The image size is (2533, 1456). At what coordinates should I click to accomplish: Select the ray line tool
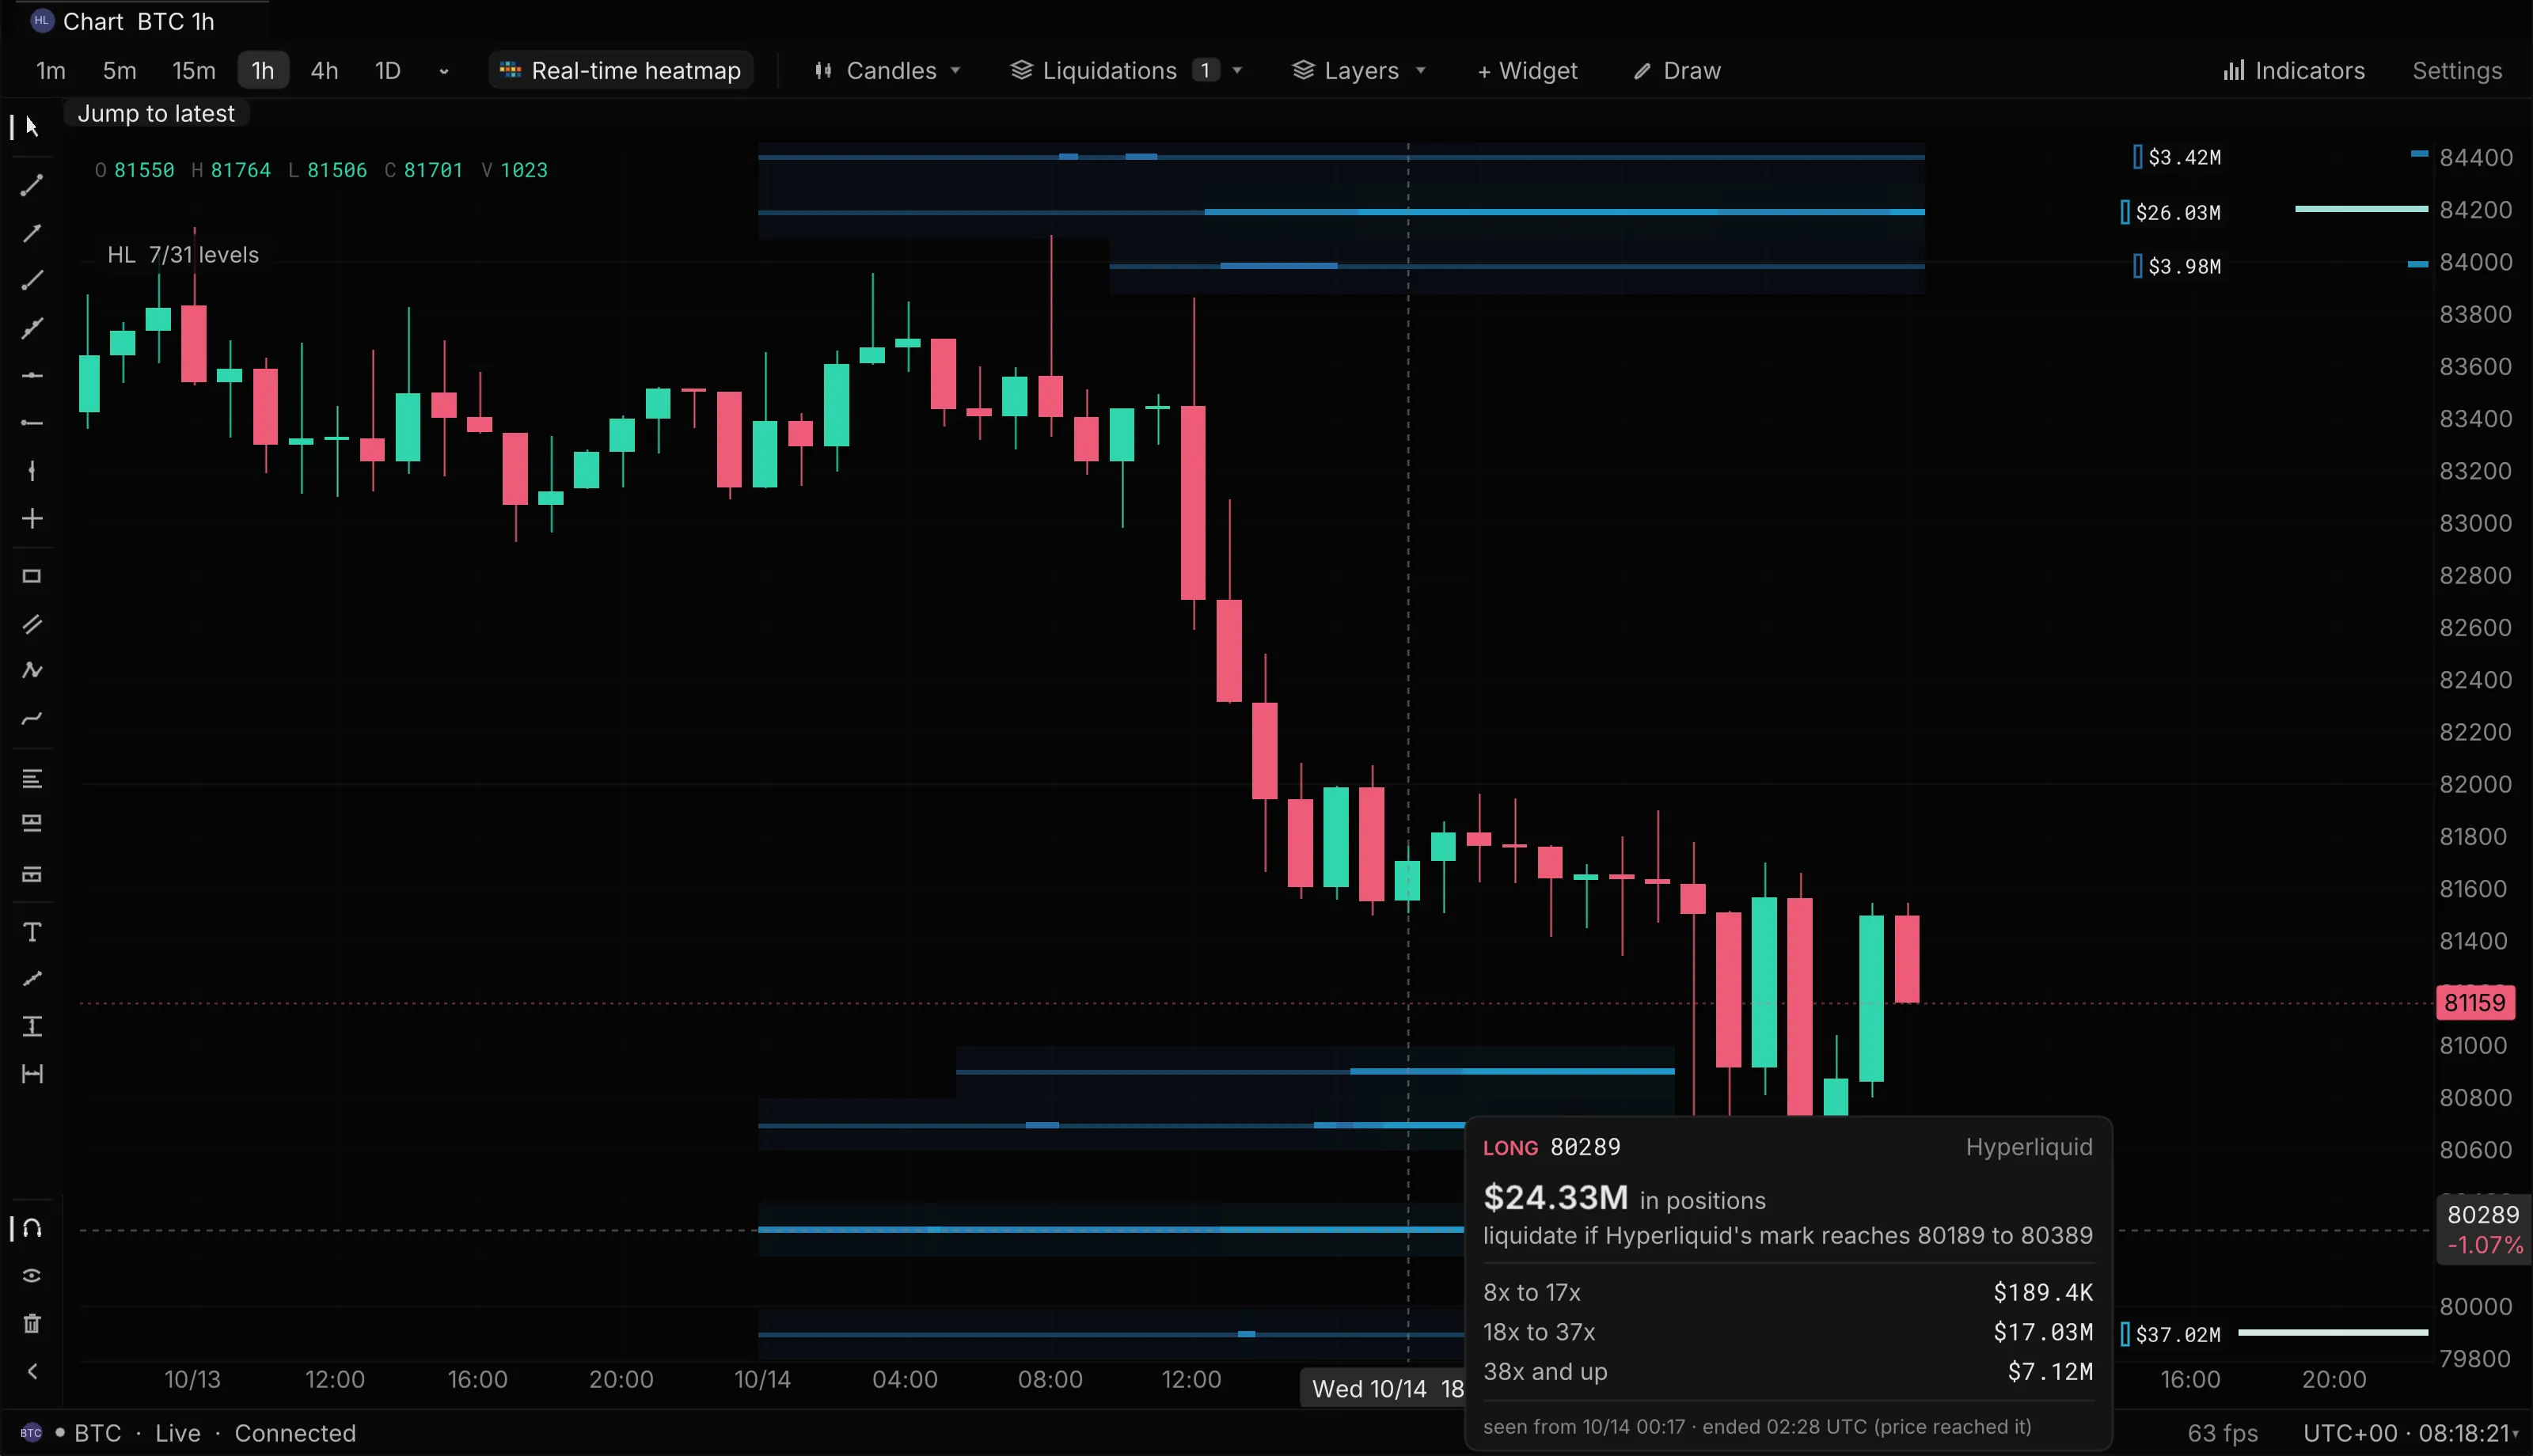point(32,280)
